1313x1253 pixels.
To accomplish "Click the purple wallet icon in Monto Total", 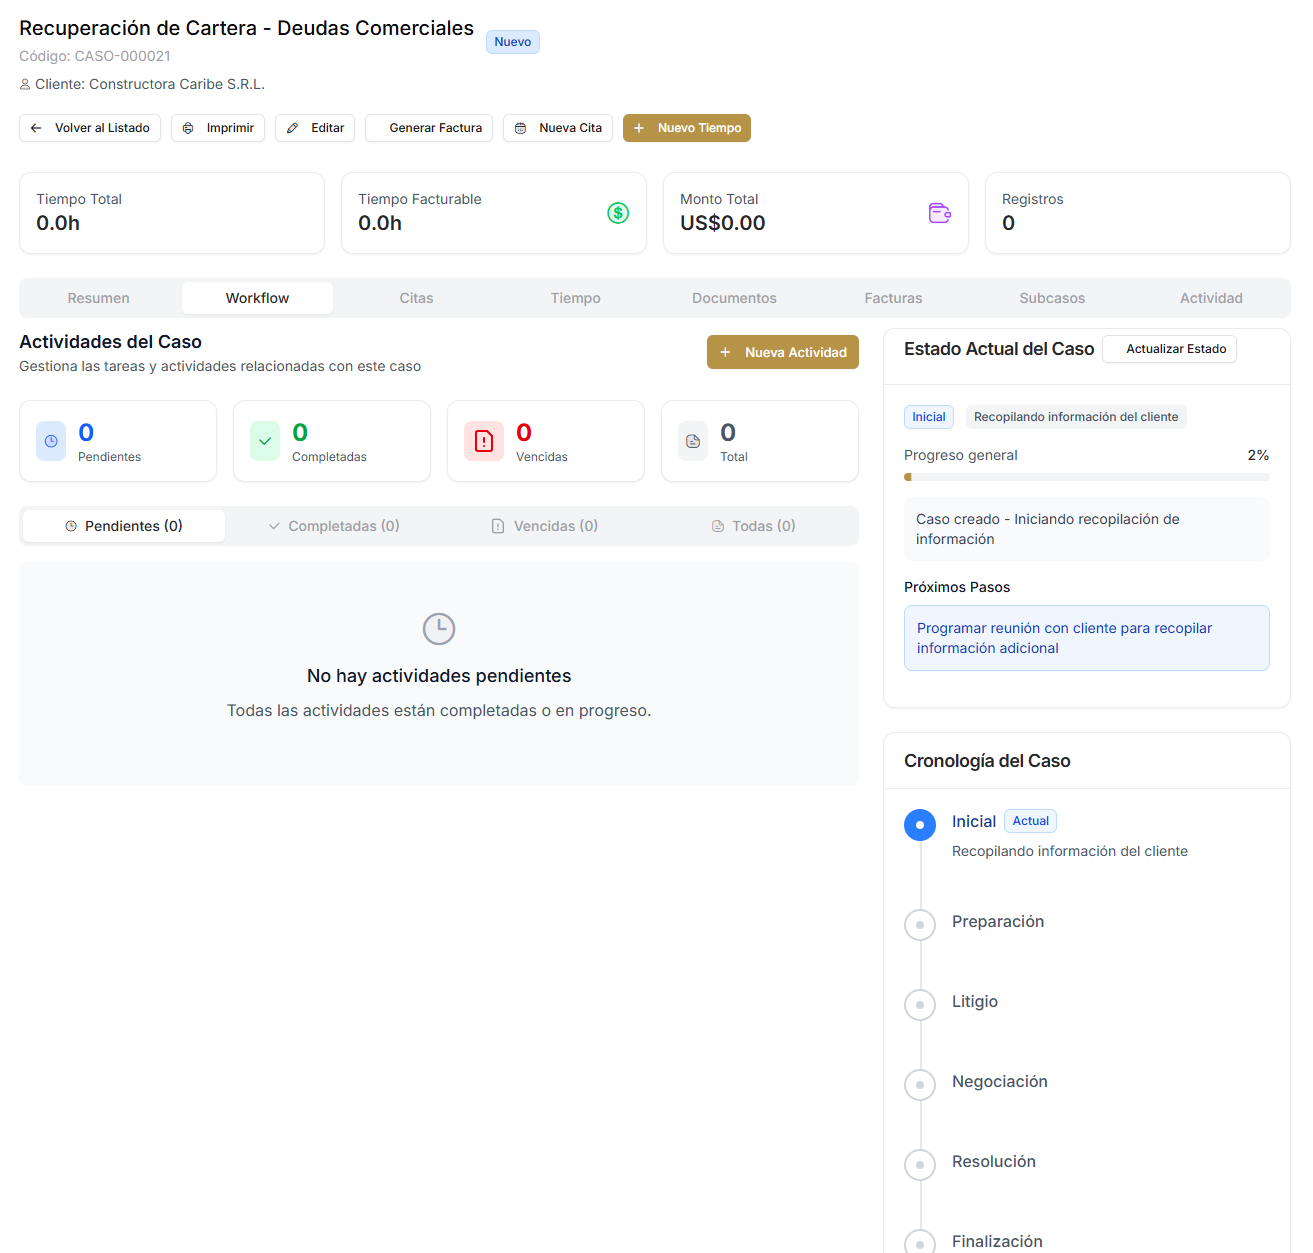I will [x=939, y=213].
